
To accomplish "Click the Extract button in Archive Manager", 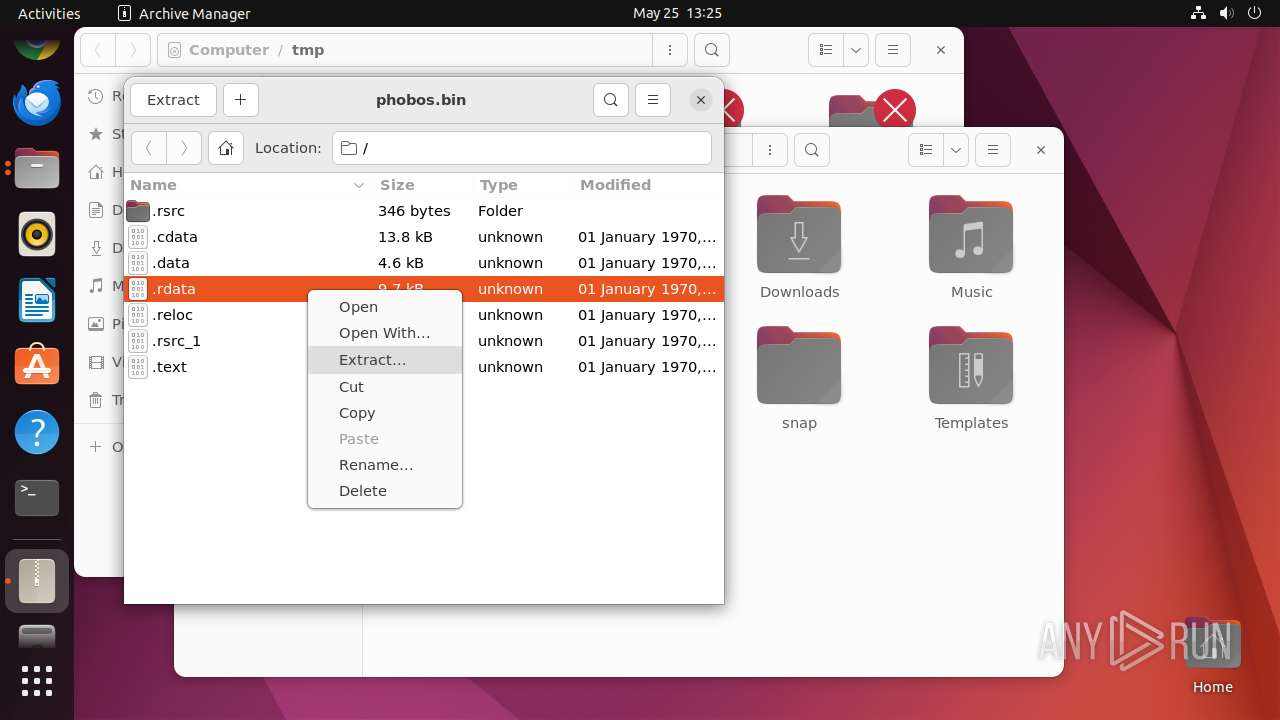I will tap(173, 100).
